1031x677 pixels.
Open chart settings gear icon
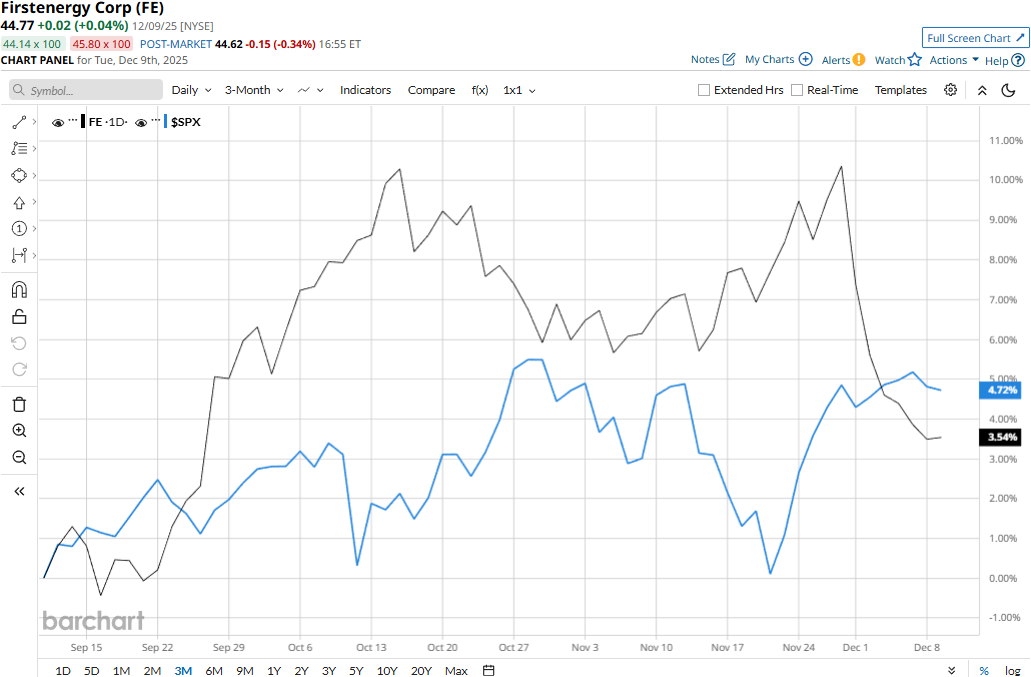[950, 90]
